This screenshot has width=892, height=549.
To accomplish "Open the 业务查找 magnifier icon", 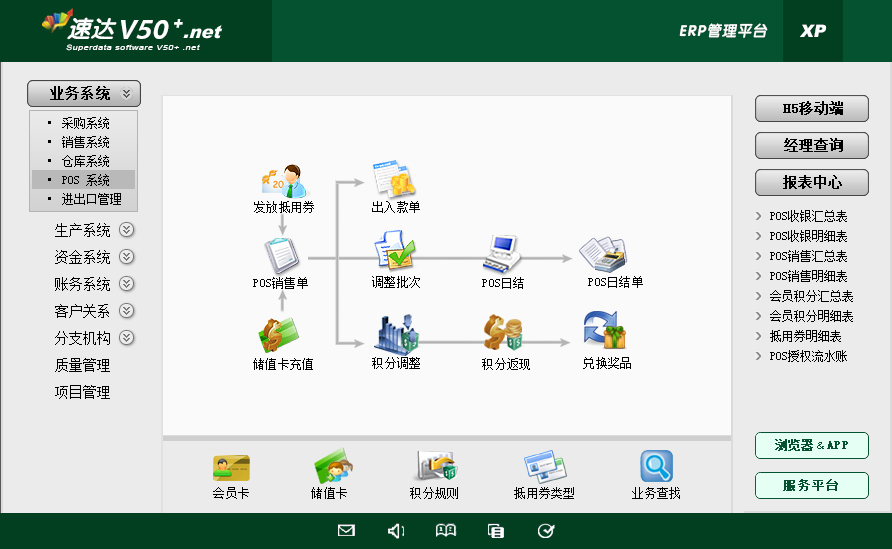I will pyautogui.click(x=656, y=467).
